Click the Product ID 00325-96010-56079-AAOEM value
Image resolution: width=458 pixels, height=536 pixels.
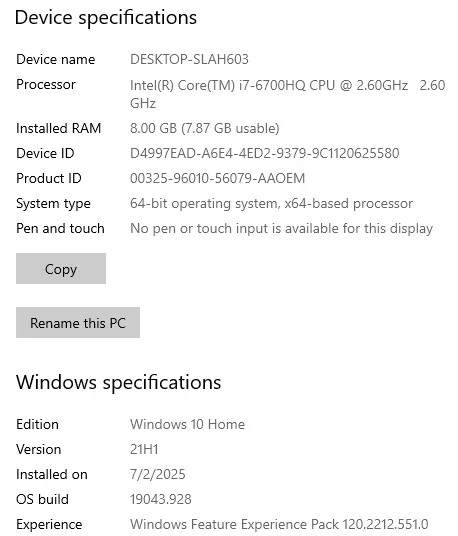point(217,178)
